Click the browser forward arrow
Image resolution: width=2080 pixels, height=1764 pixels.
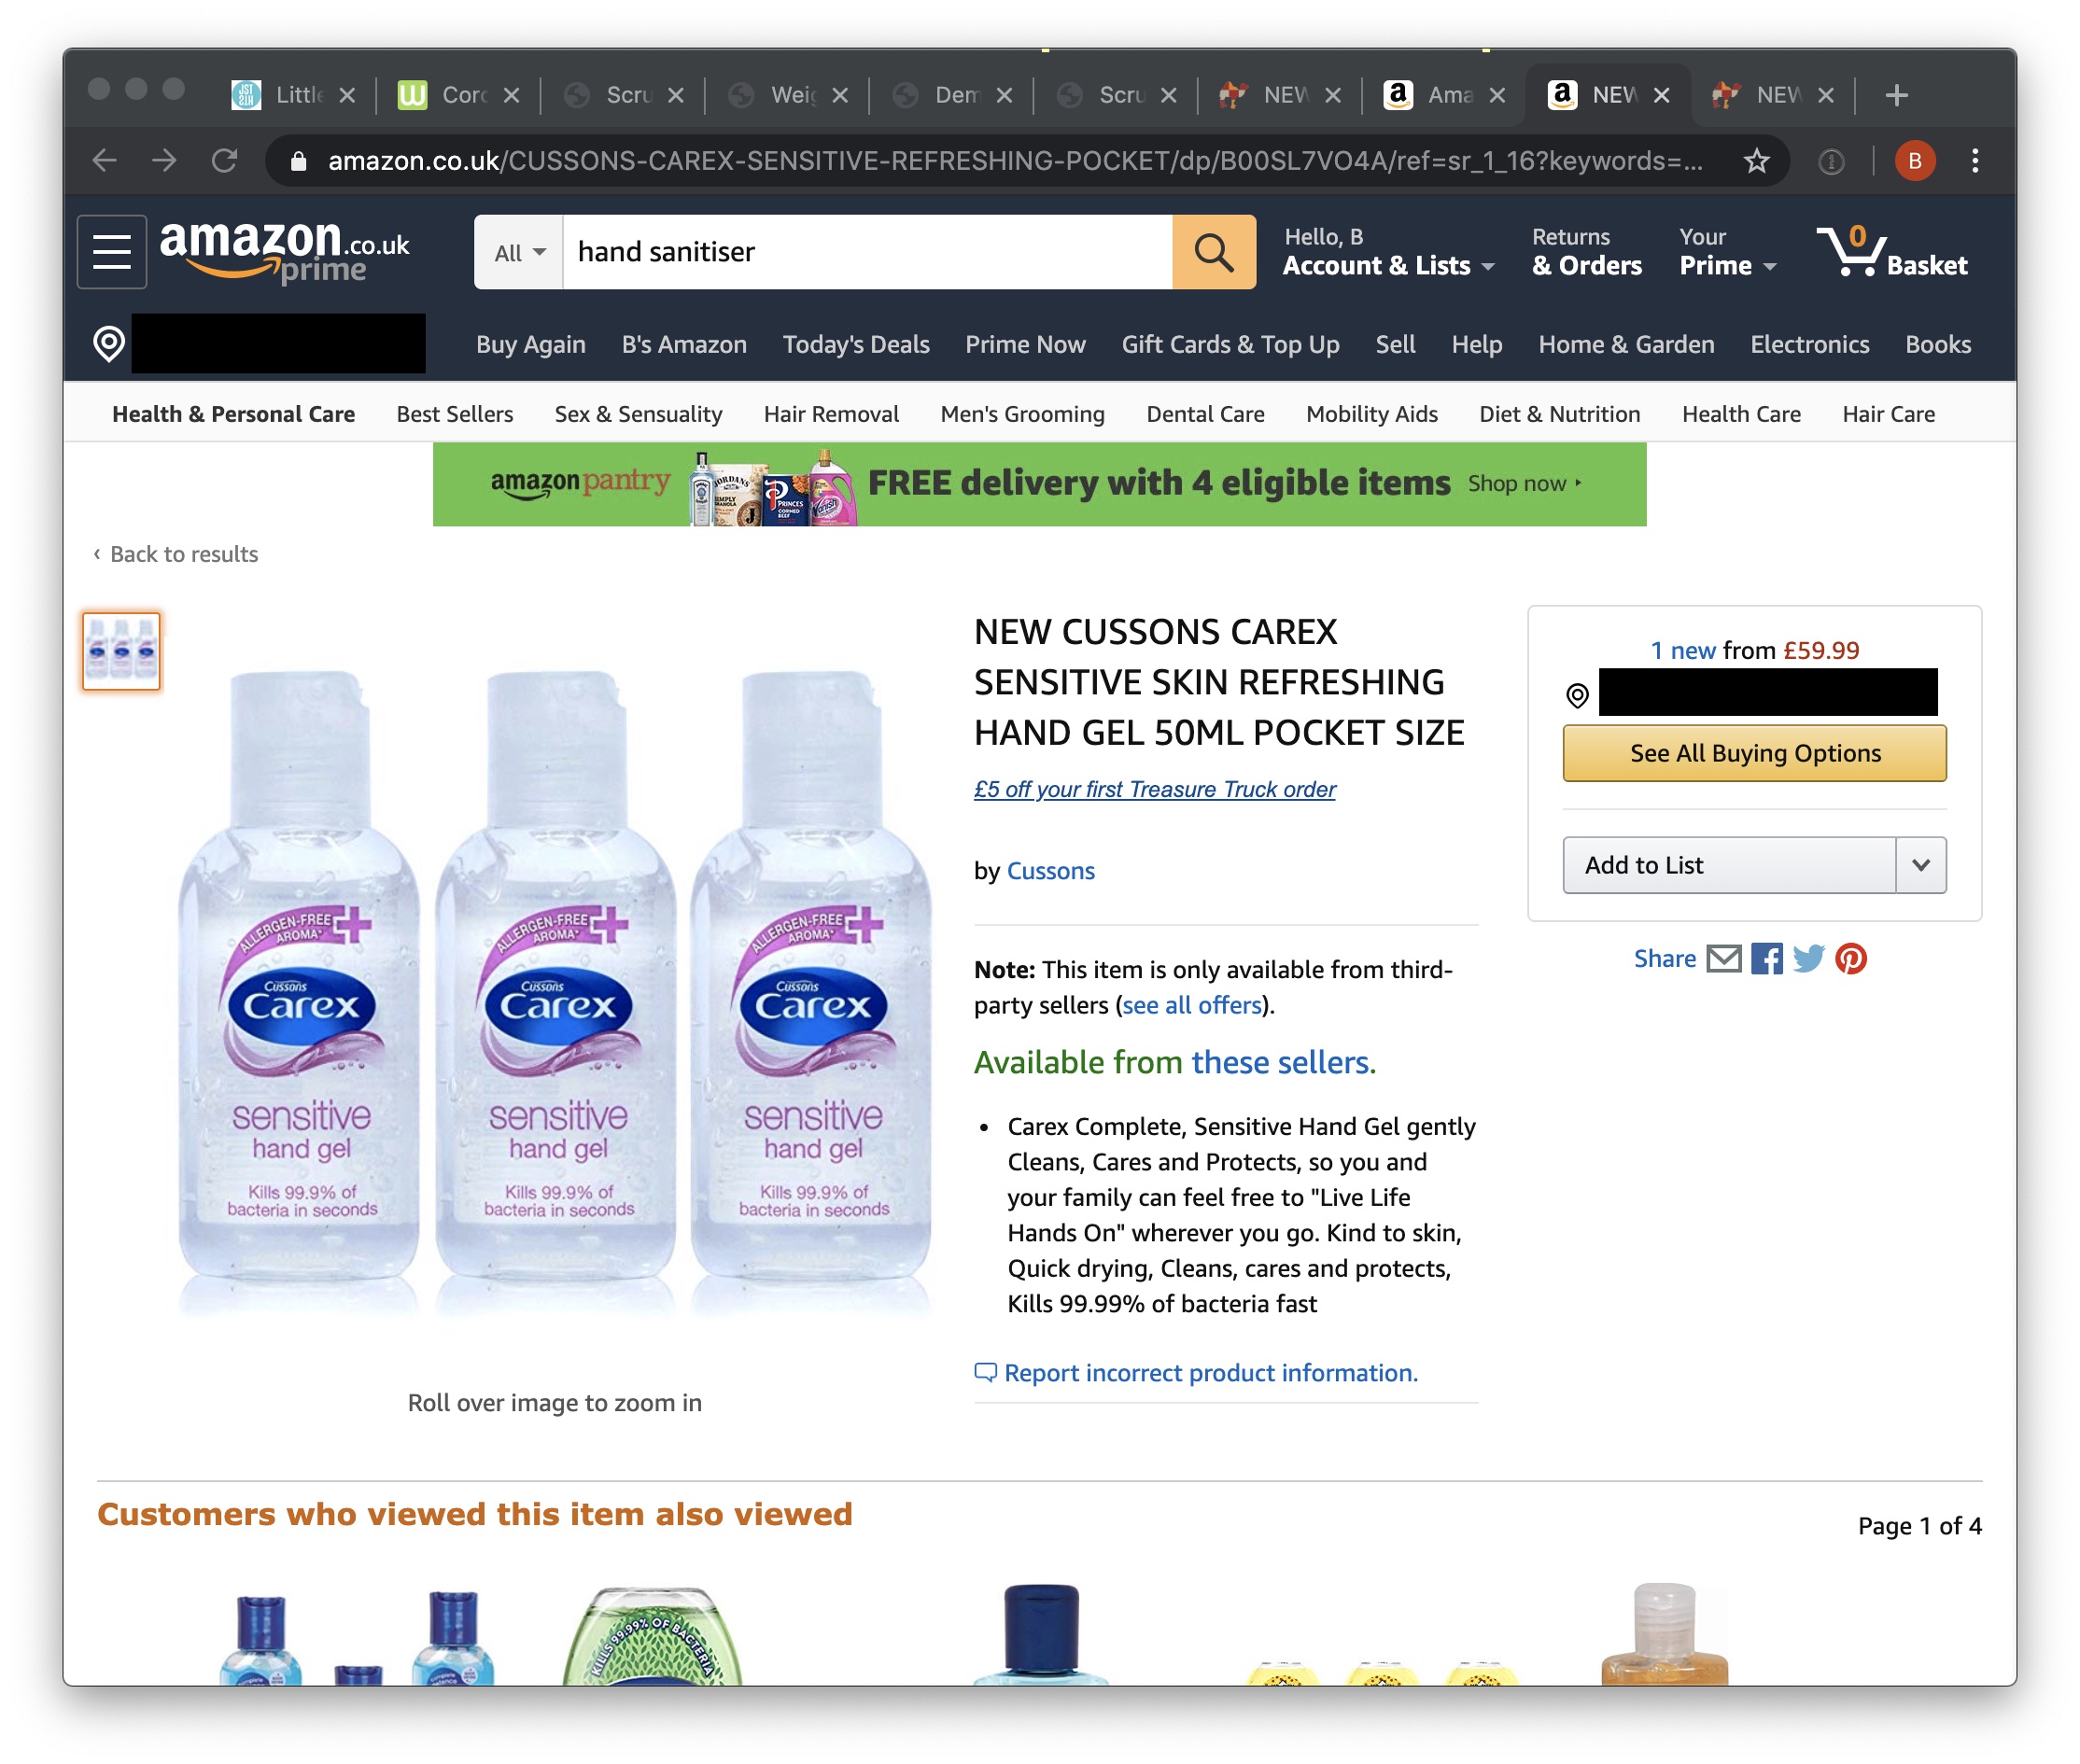164,161
